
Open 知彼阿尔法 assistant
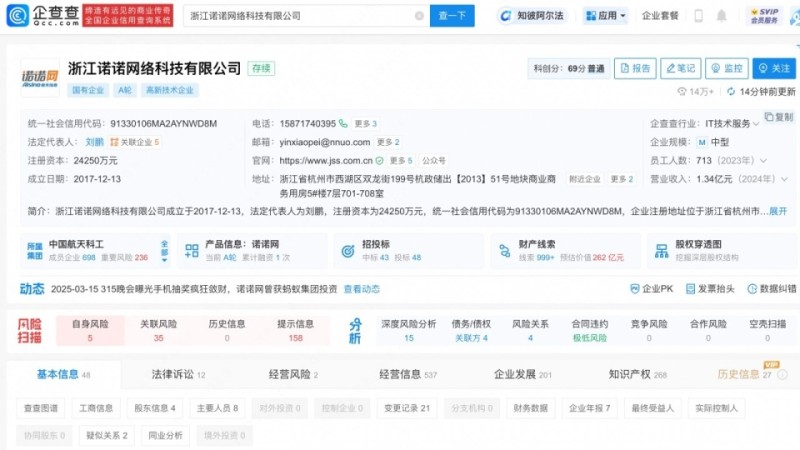pos(532,16)
